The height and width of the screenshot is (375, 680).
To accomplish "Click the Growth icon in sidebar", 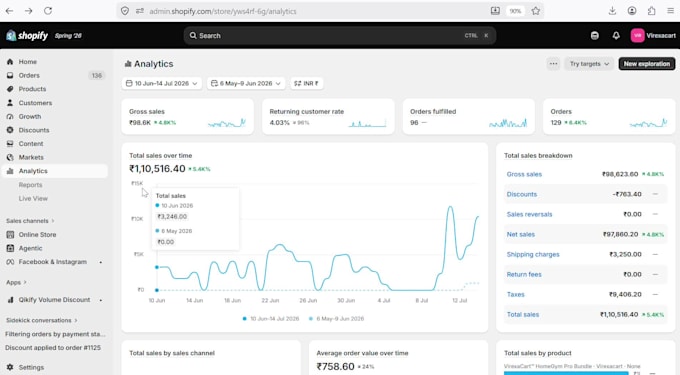I will click(x=10, y=116).
